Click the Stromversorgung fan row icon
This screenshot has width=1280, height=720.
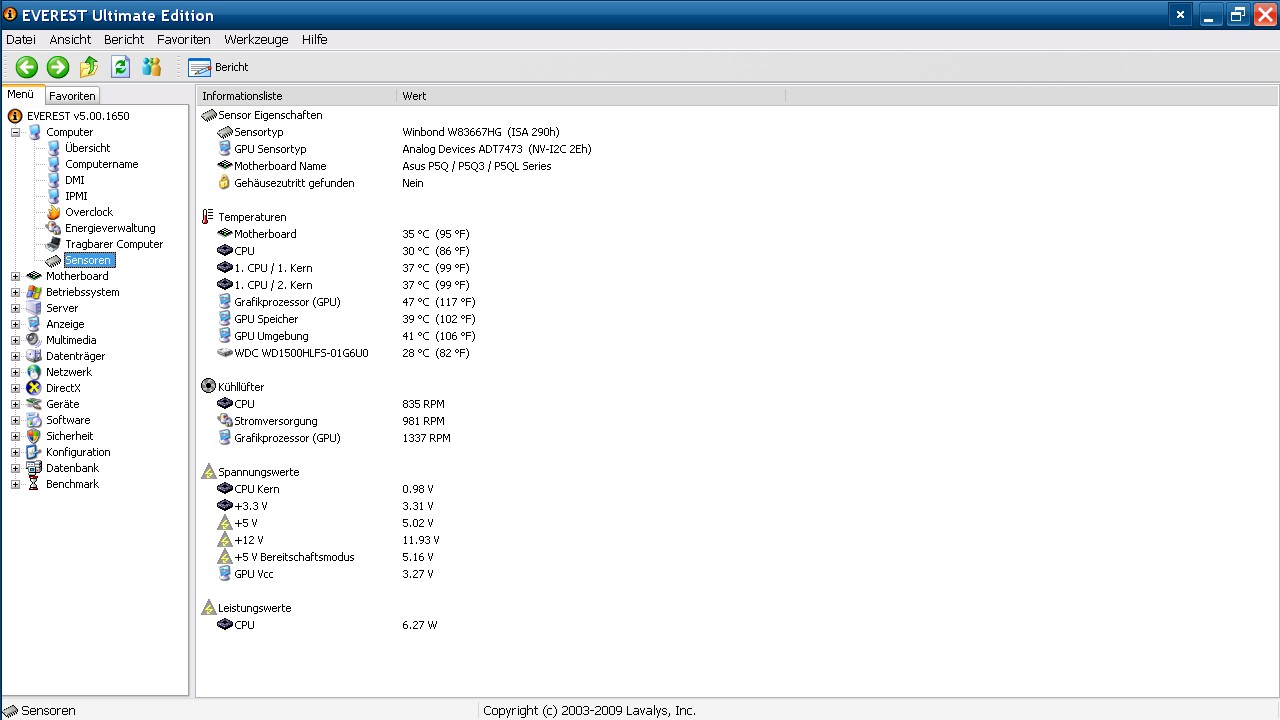pos(224,421)
